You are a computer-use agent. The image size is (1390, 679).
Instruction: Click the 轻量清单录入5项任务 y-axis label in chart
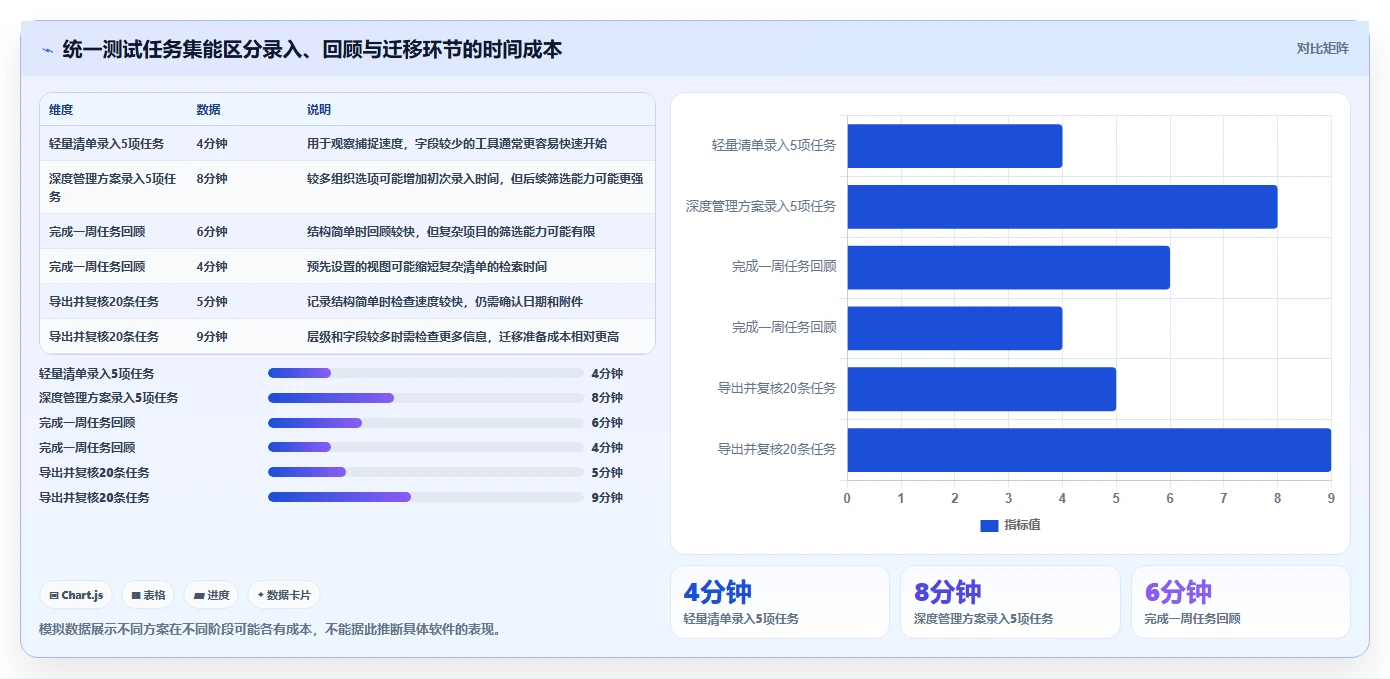(774, 146)
